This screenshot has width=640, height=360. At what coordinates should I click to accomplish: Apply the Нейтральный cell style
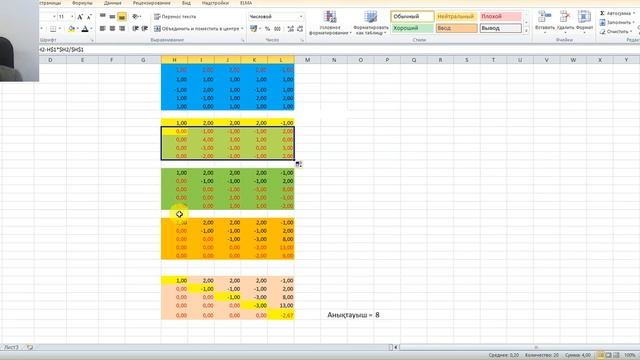tap(456, 17)
